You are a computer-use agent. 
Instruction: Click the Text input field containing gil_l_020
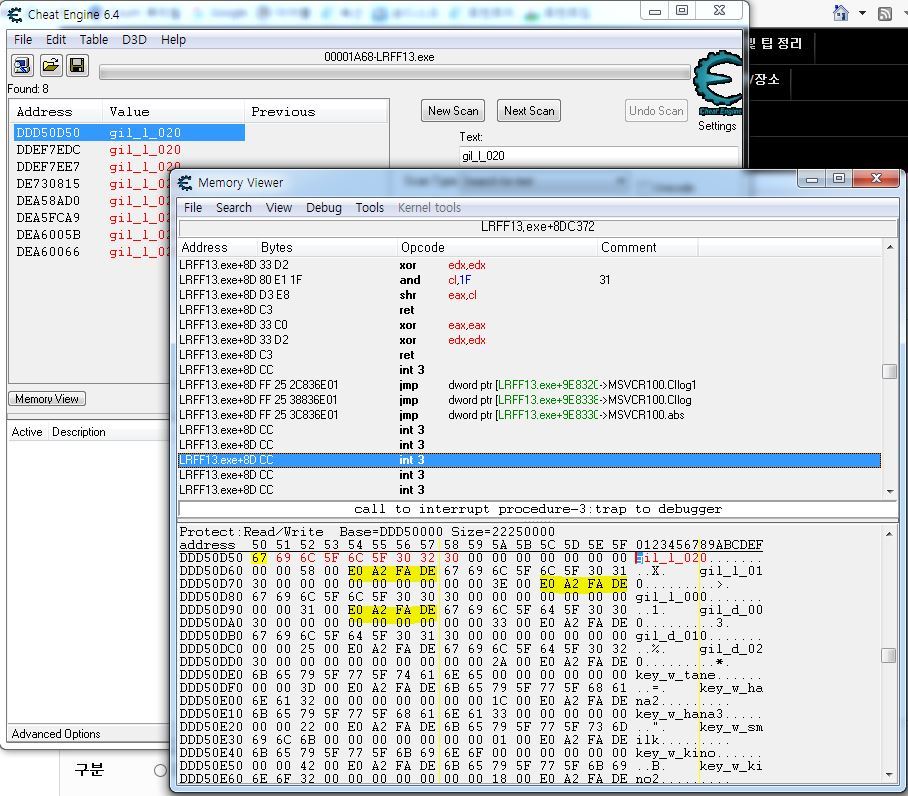(x=599, y=156)
